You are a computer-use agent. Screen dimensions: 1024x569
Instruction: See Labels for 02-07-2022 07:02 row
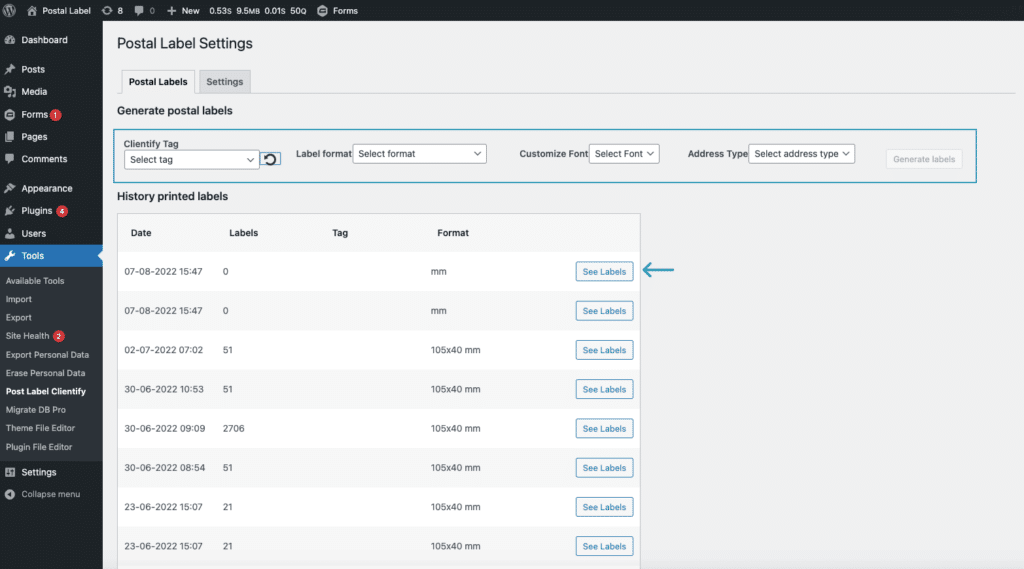tap(604, 350)
